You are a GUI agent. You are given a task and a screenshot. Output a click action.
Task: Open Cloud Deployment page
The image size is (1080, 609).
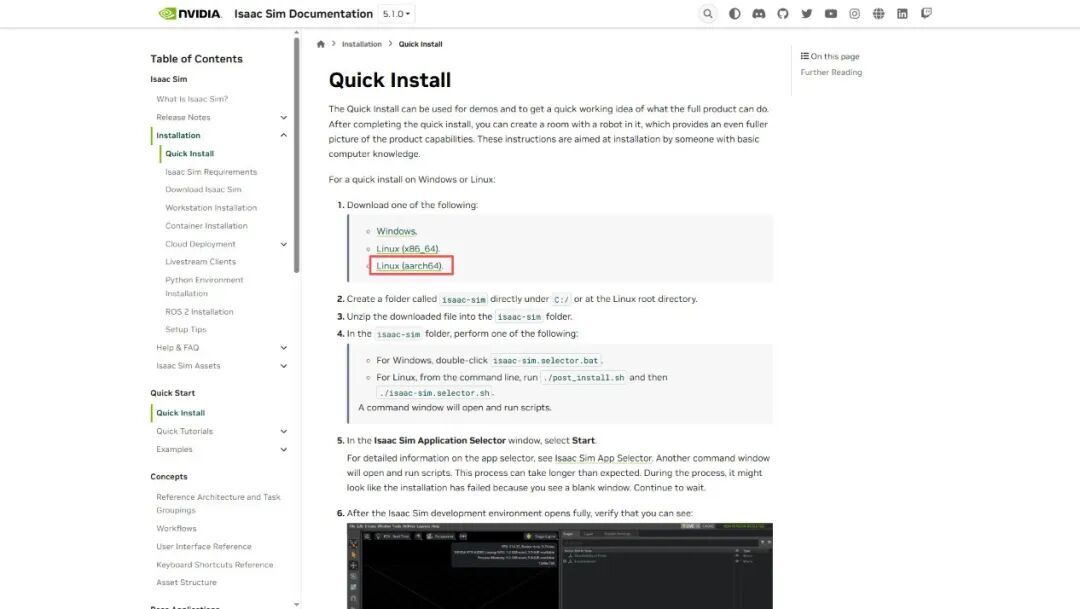pyautogui.click(x=200, y=245)
